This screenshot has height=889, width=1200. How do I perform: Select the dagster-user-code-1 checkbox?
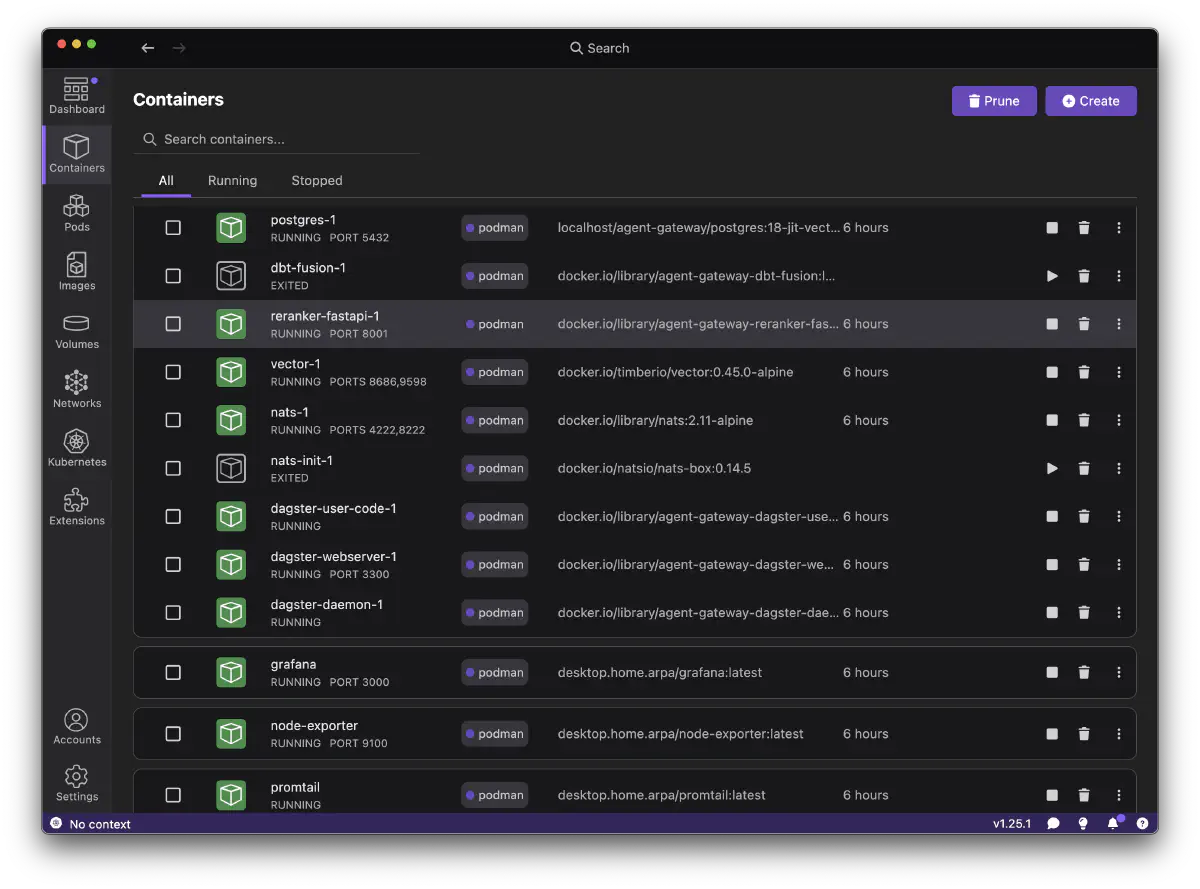coord(173,517)
